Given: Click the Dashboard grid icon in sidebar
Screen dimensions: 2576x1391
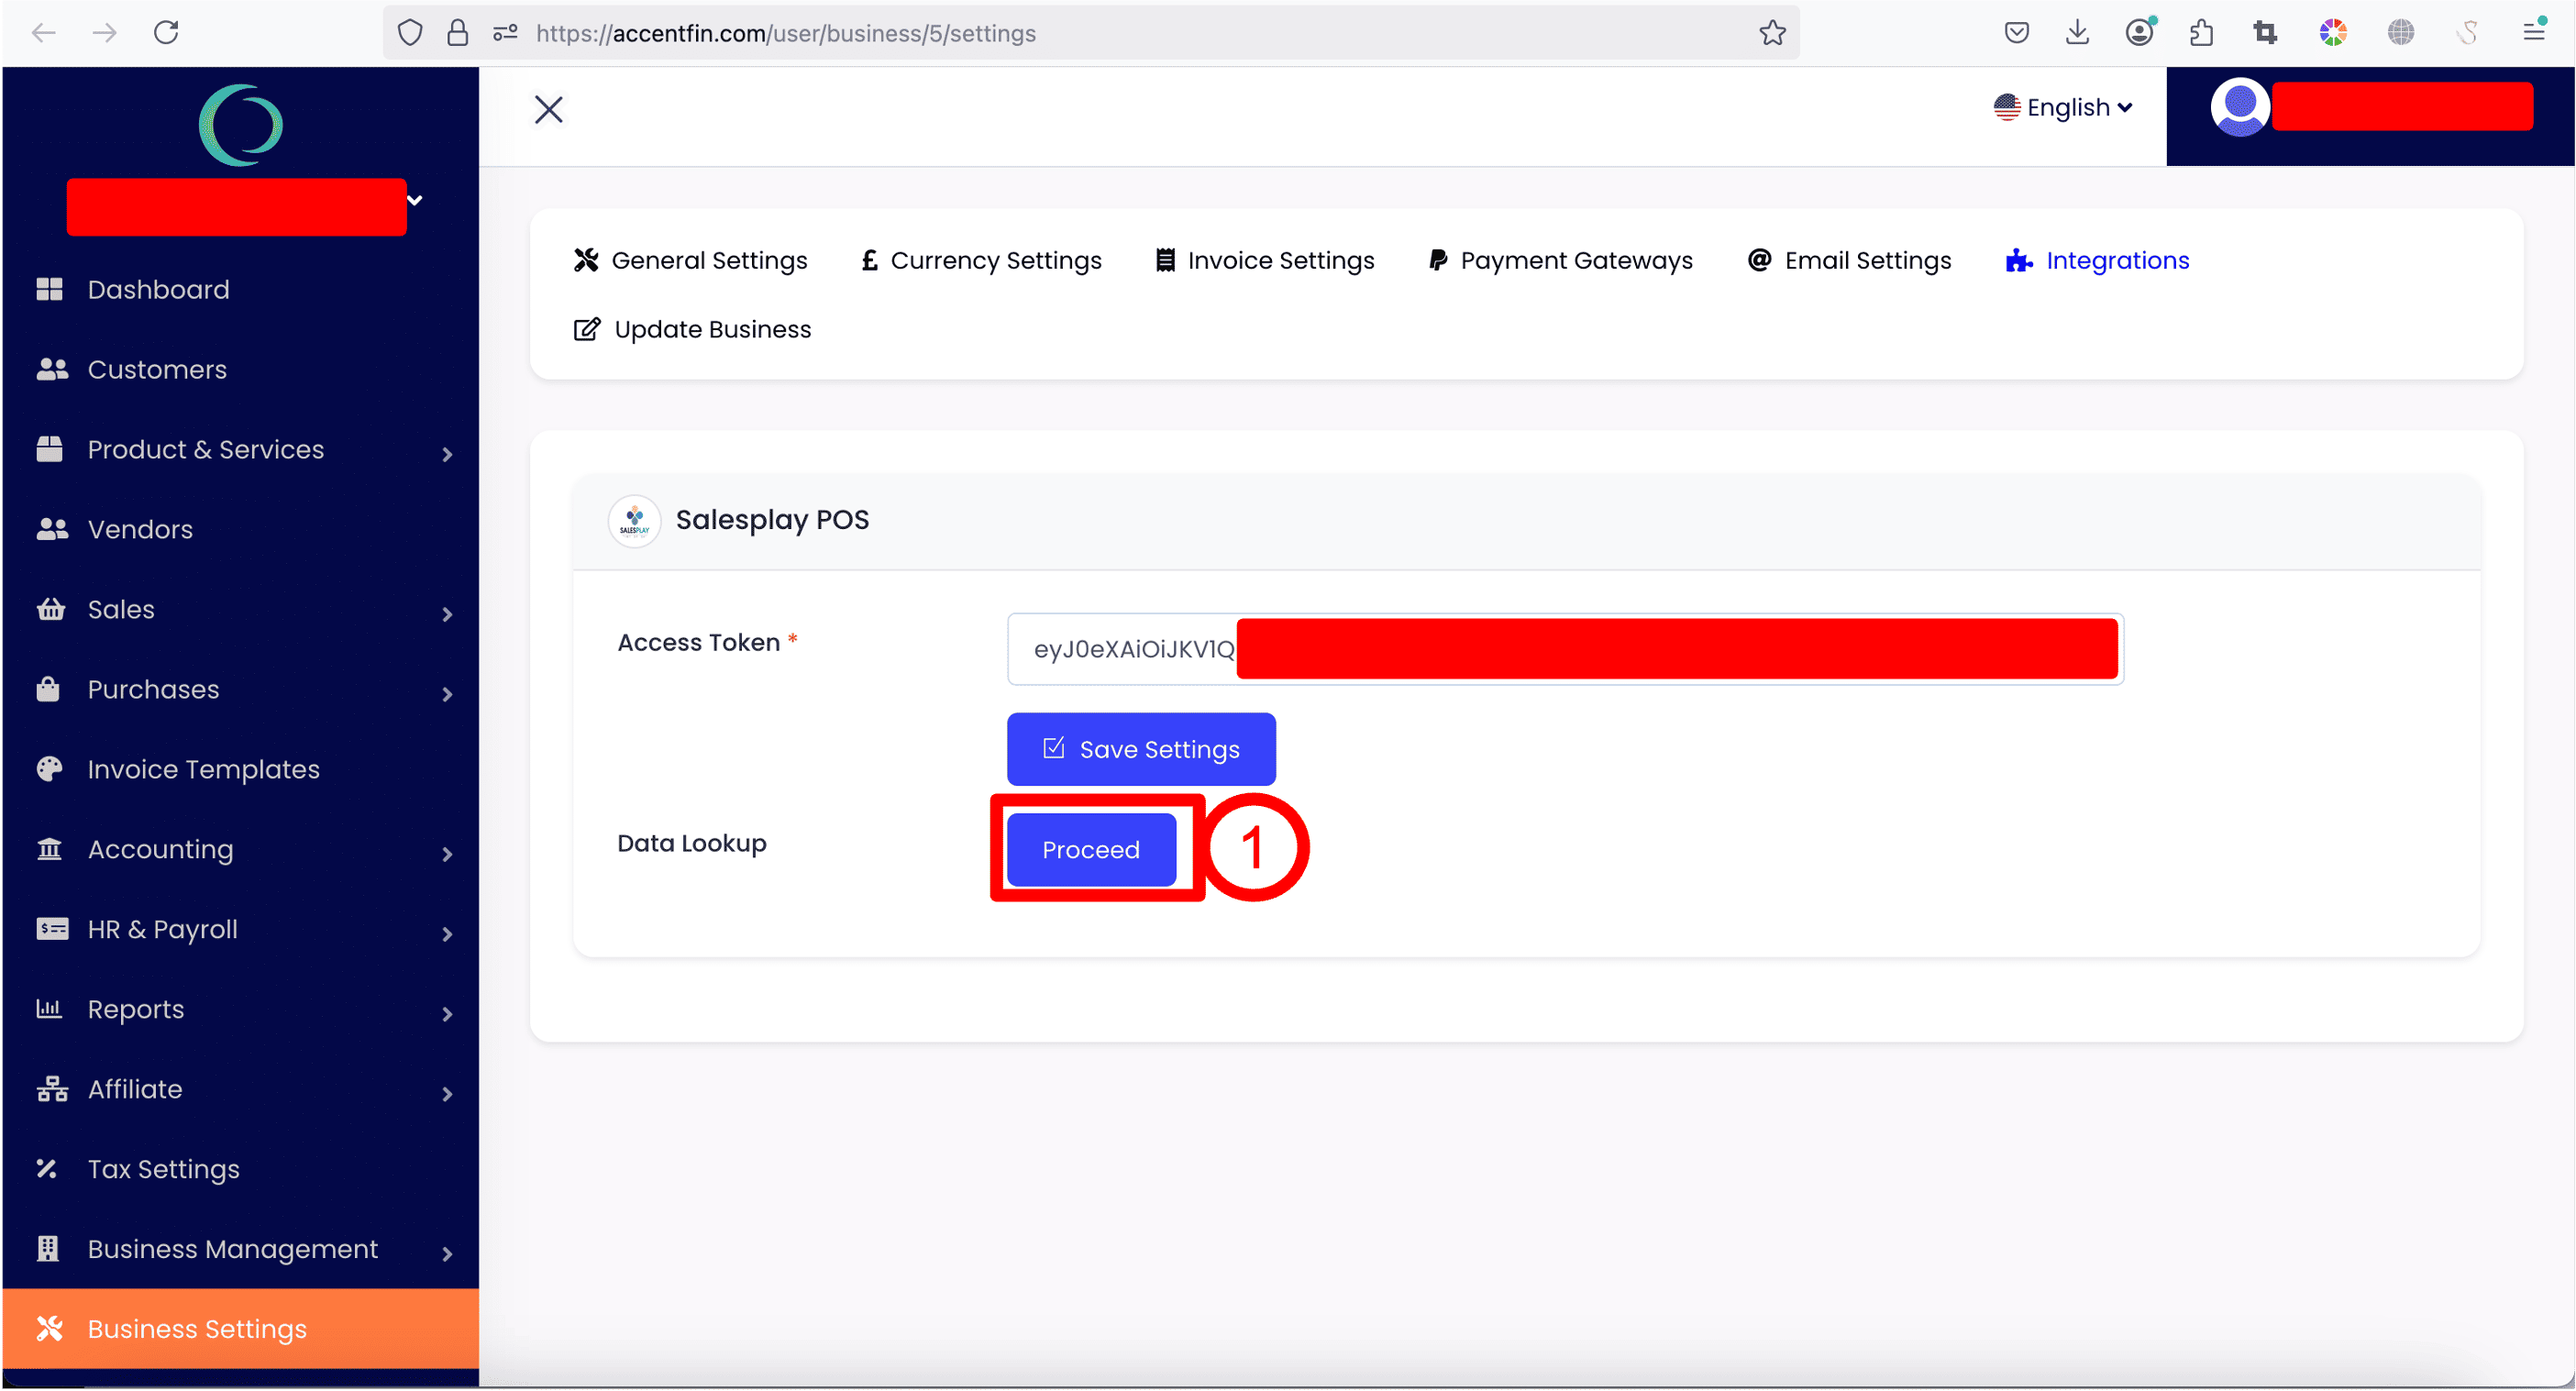Looking at the screenshot, I should 49,289.
